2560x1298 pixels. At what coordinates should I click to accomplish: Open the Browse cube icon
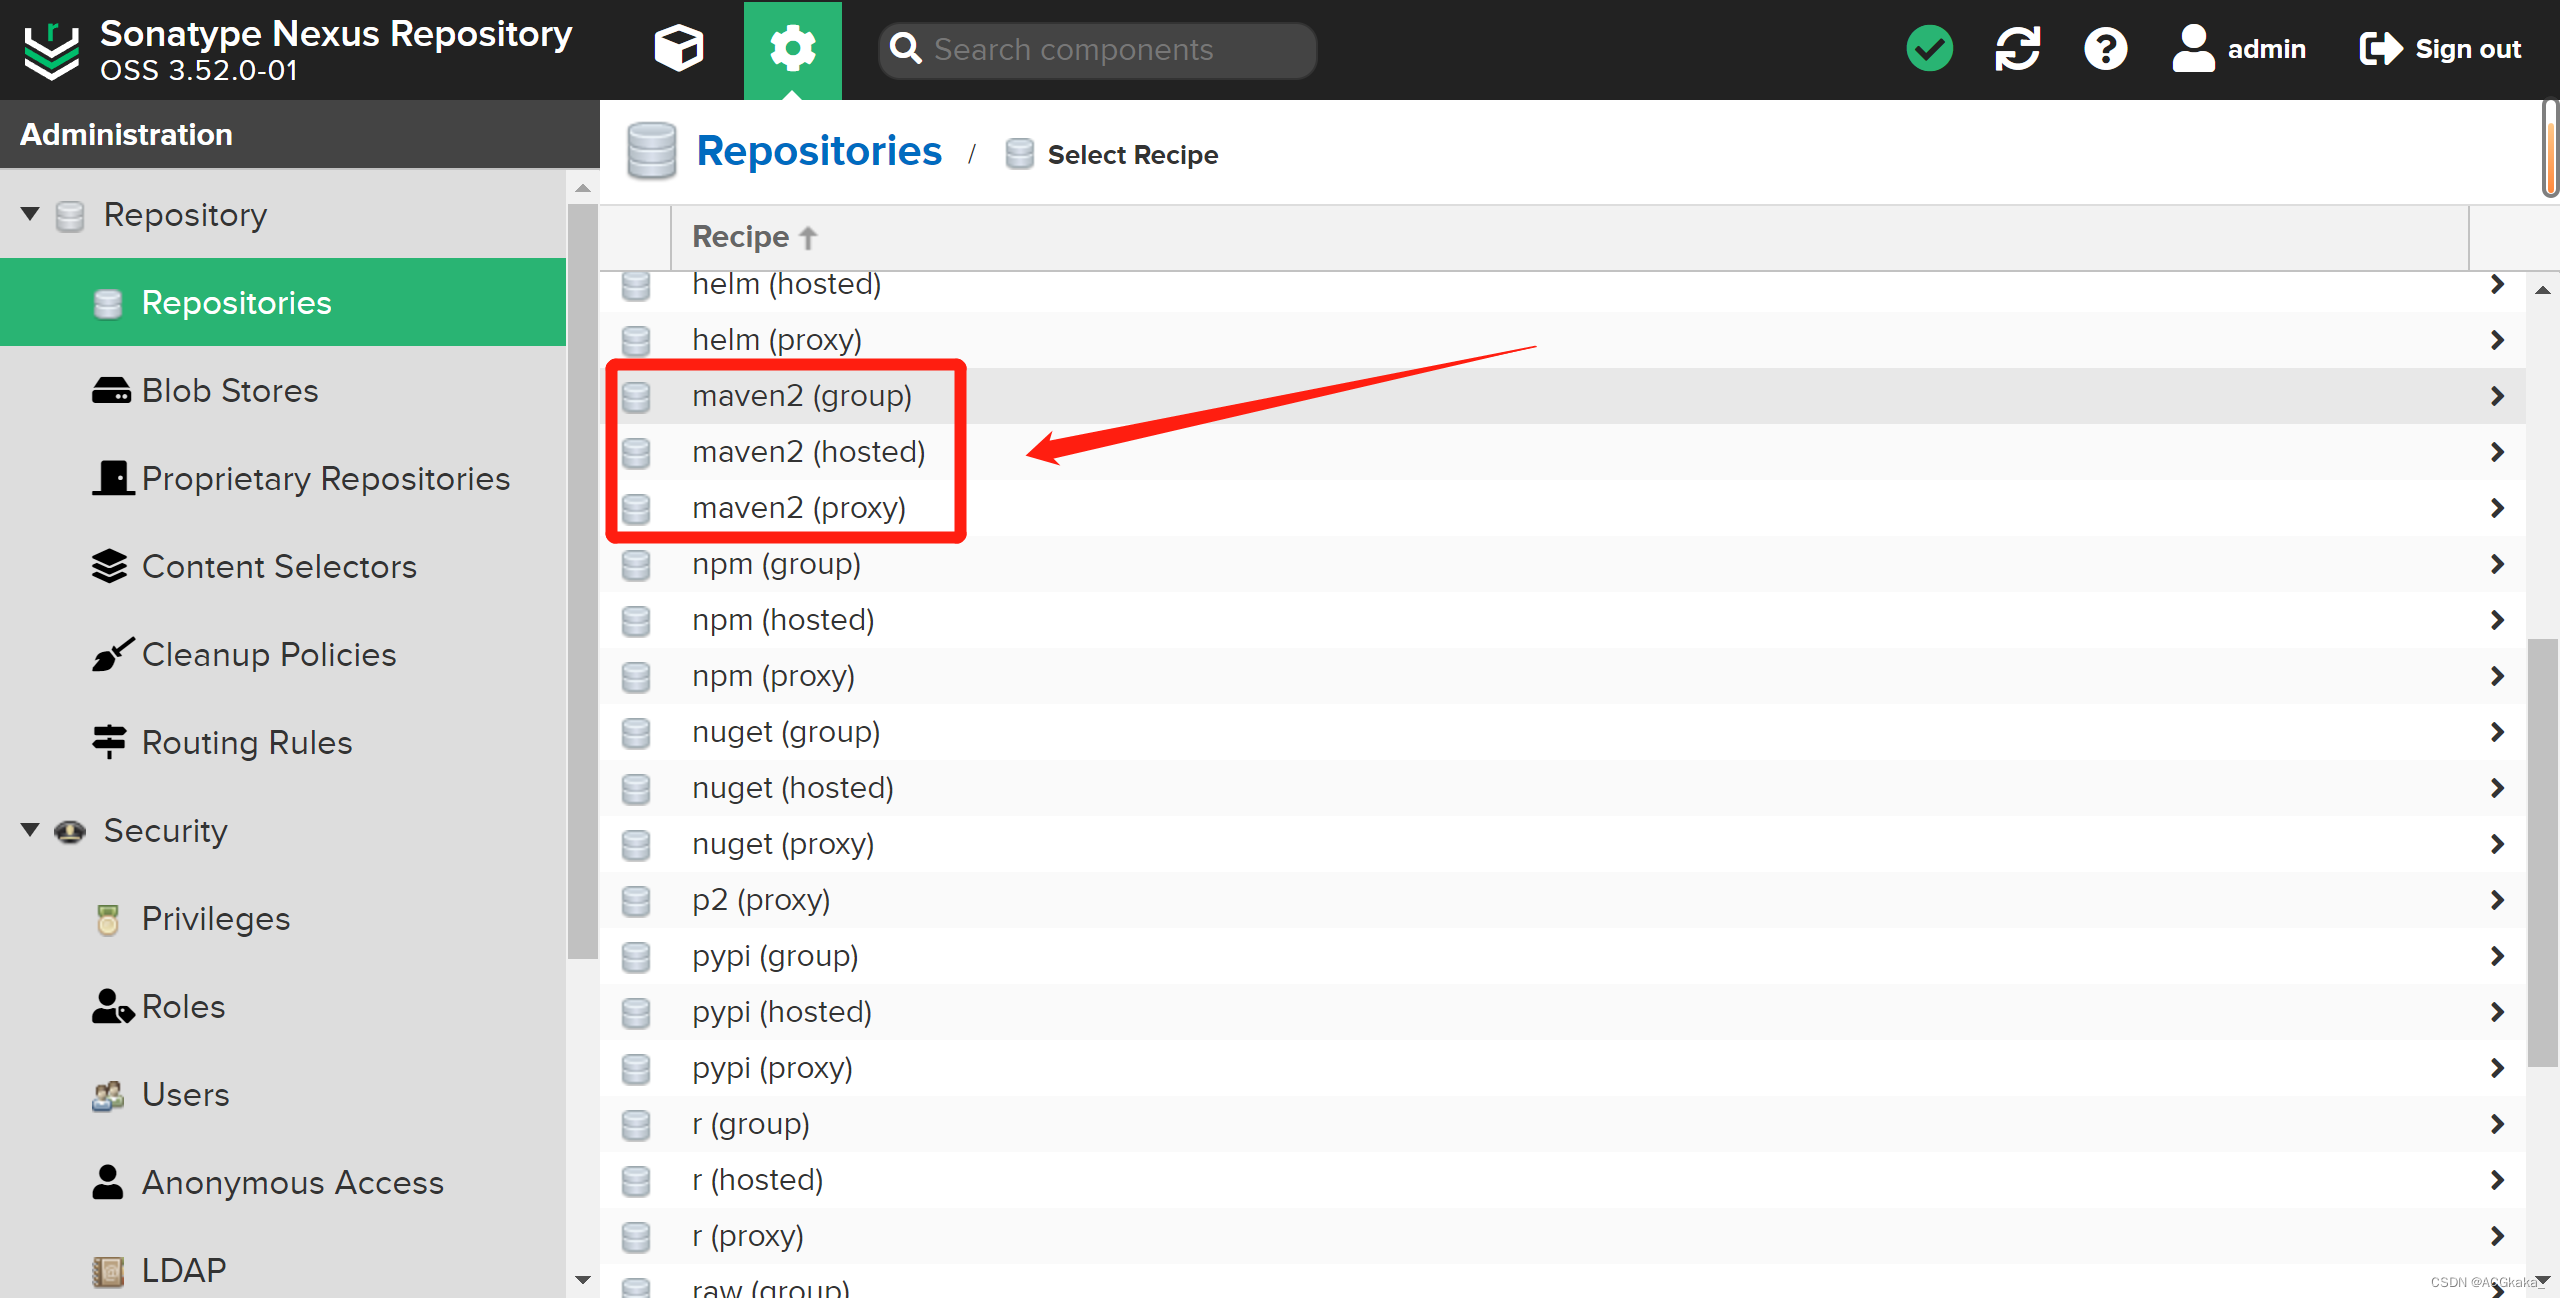coord(678,49)
